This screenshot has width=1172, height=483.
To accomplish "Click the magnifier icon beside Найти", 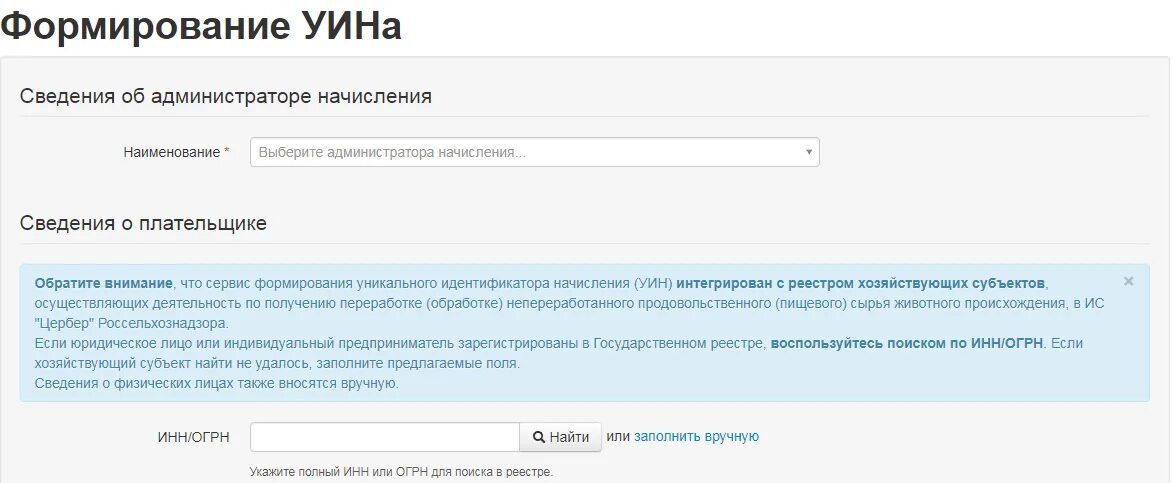I will pyautogui.click(x=538, y=437).
